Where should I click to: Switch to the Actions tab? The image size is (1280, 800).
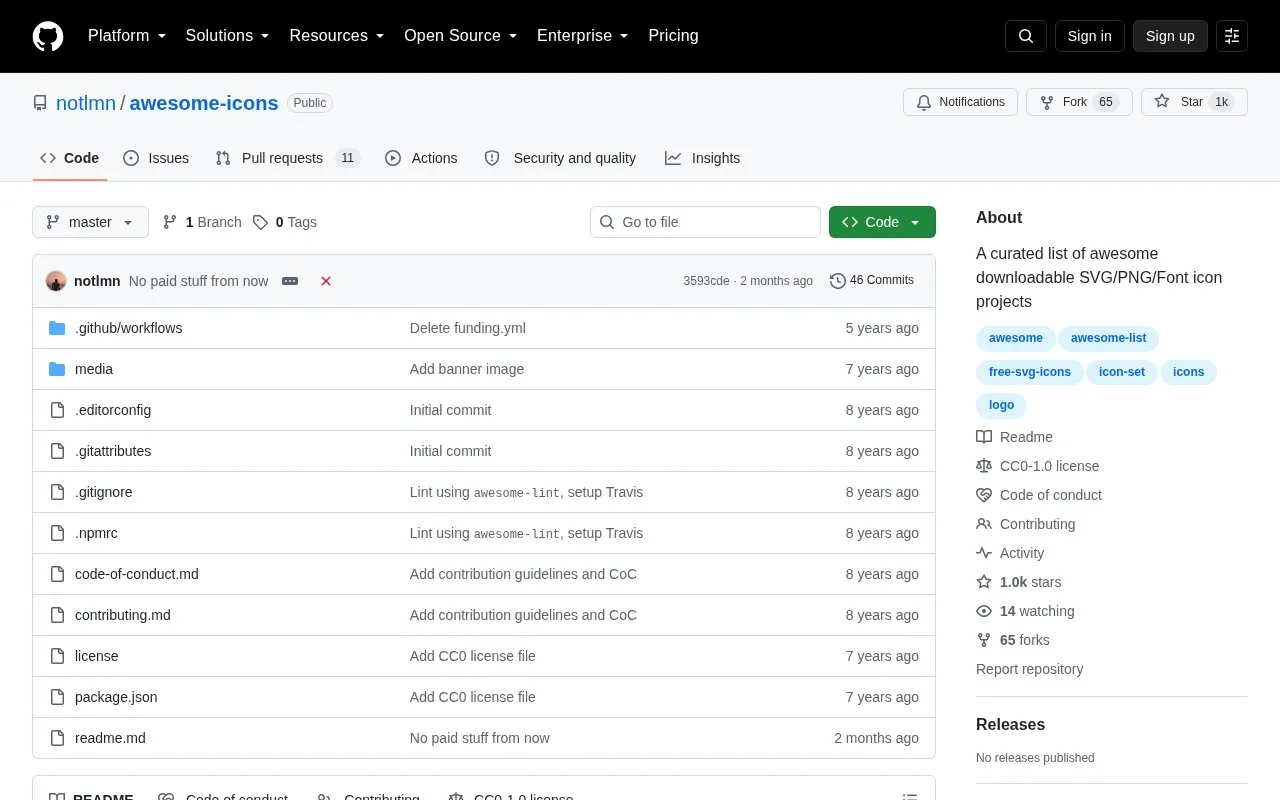click(421, 158)
